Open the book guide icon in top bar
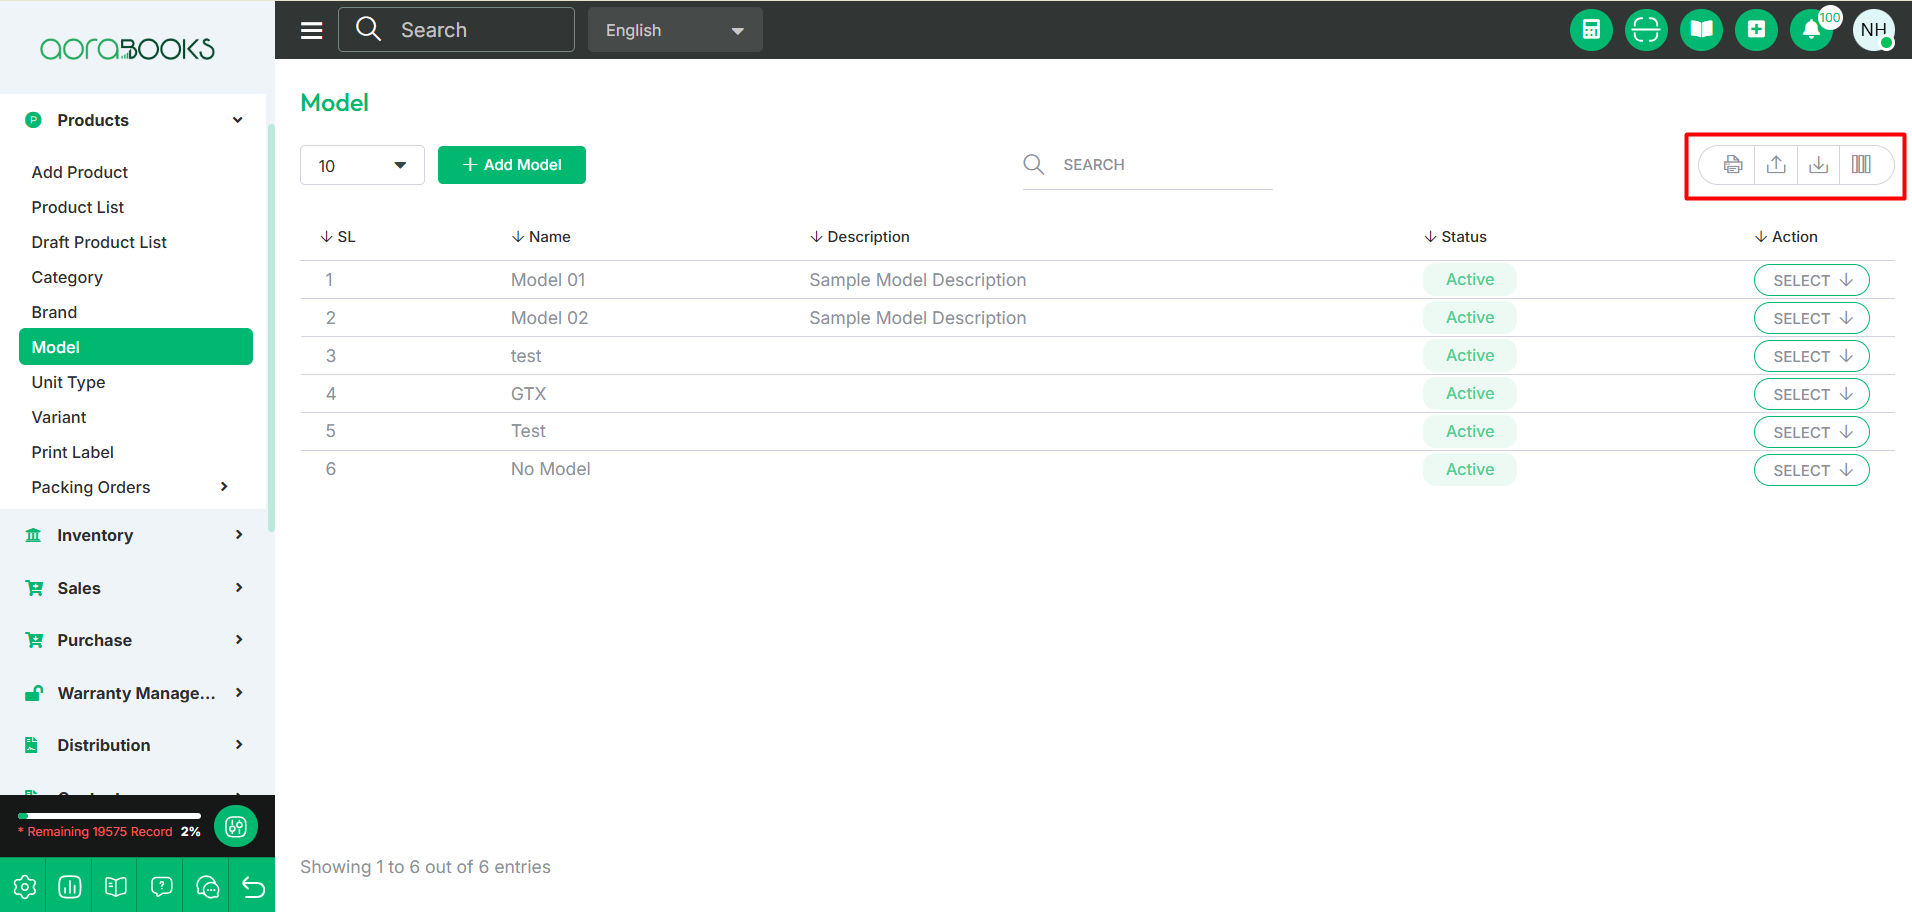Screen dimensions: 1912x912 1701,30
